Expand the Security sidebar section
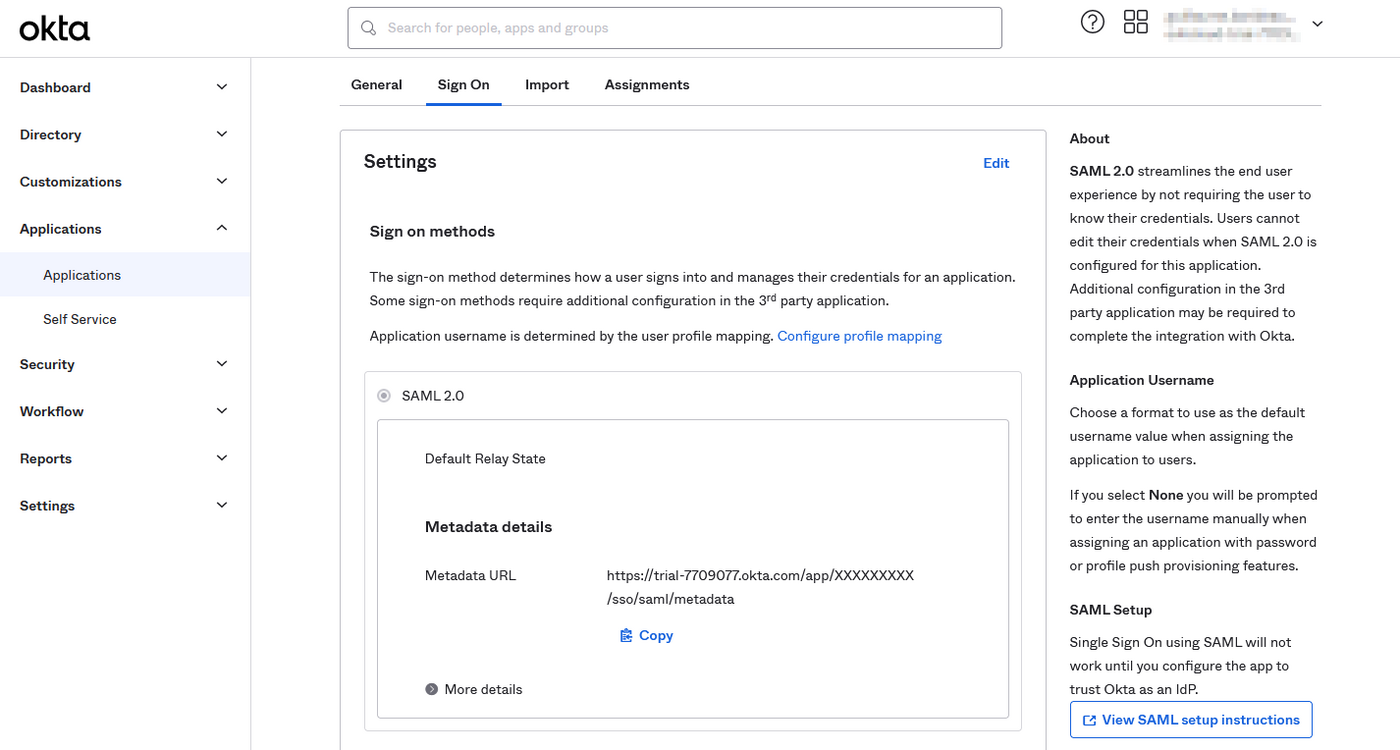Screen dimensions: 1400x750 point(222,364)
